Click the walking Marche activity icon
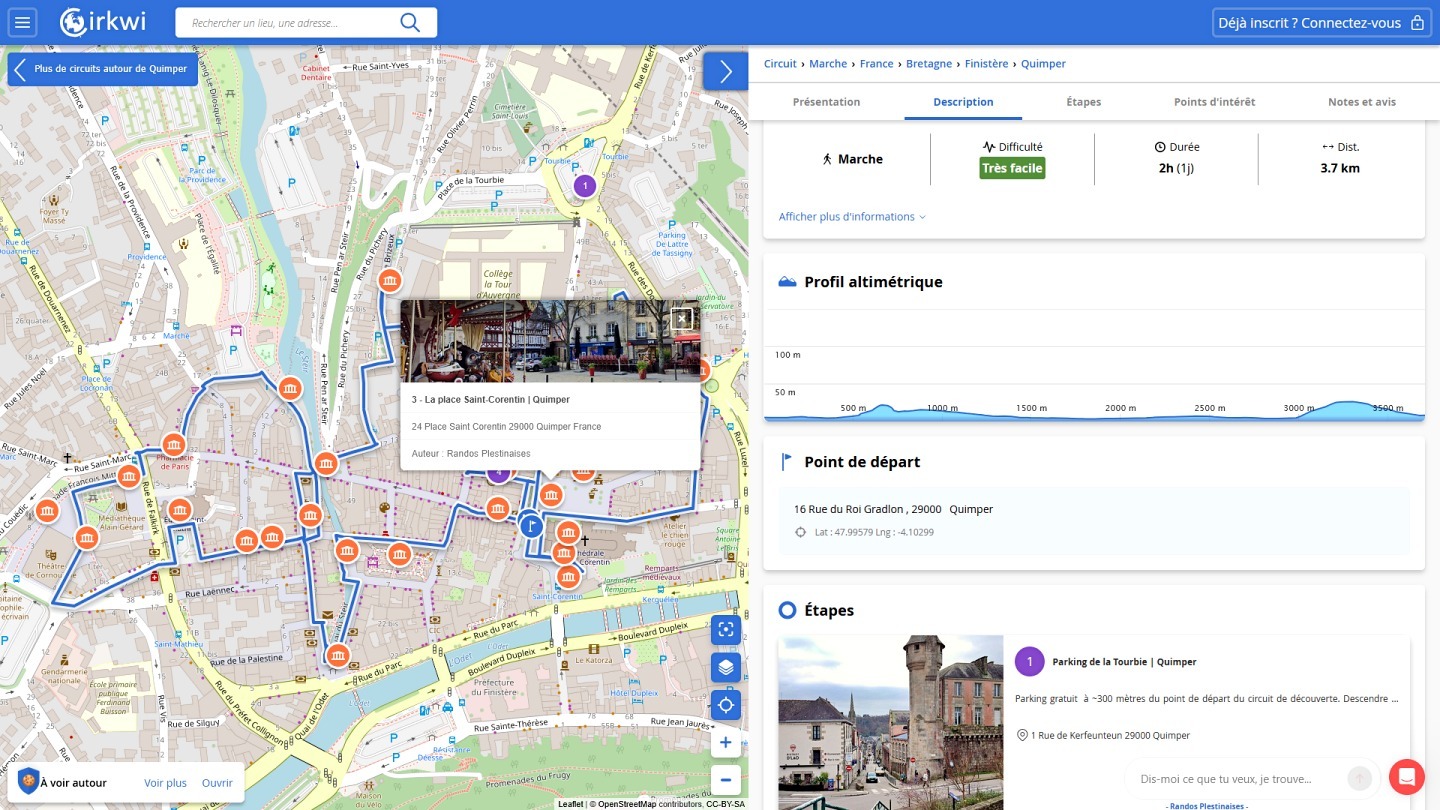This screenshot has width=1440, height=810. [x=825, y=158]
